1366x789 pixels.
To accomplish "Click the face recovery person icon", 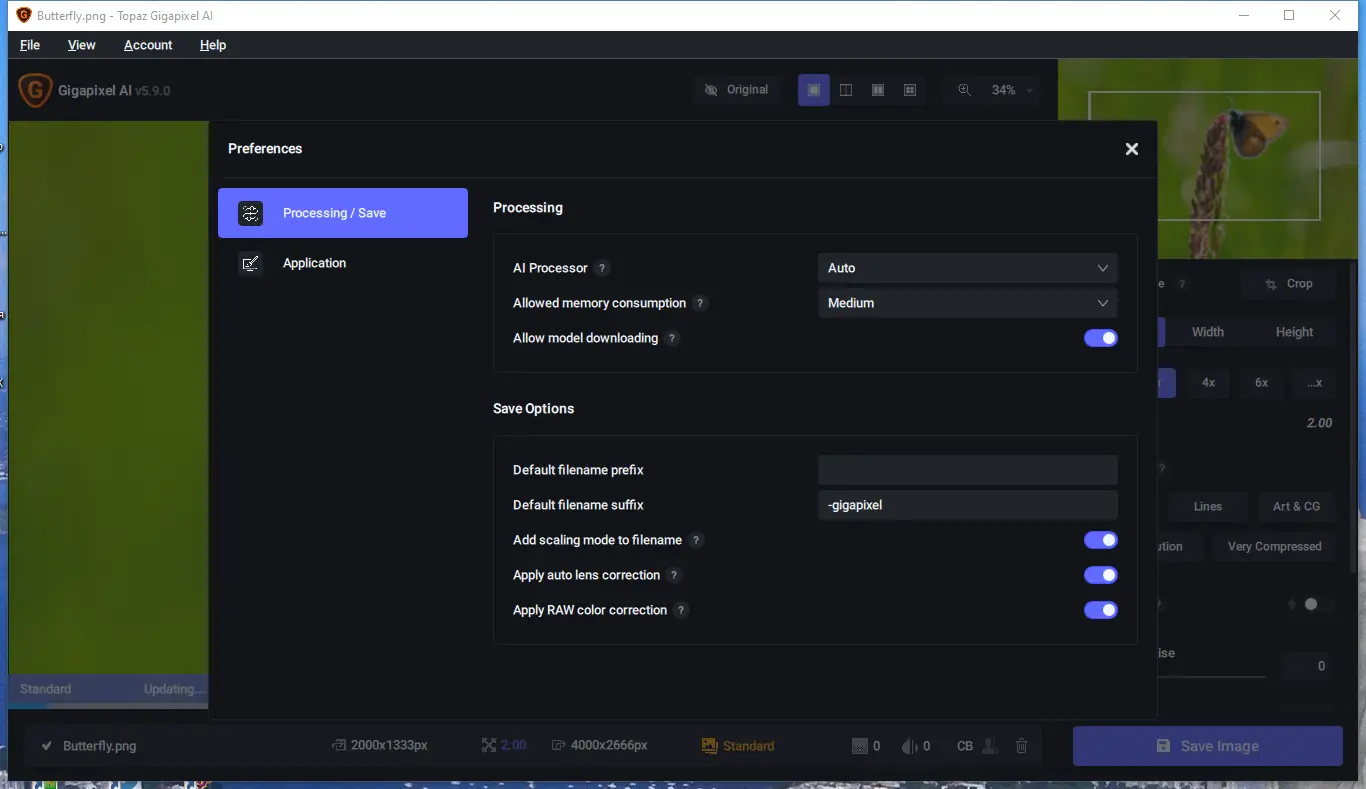I will click(989, 746).
